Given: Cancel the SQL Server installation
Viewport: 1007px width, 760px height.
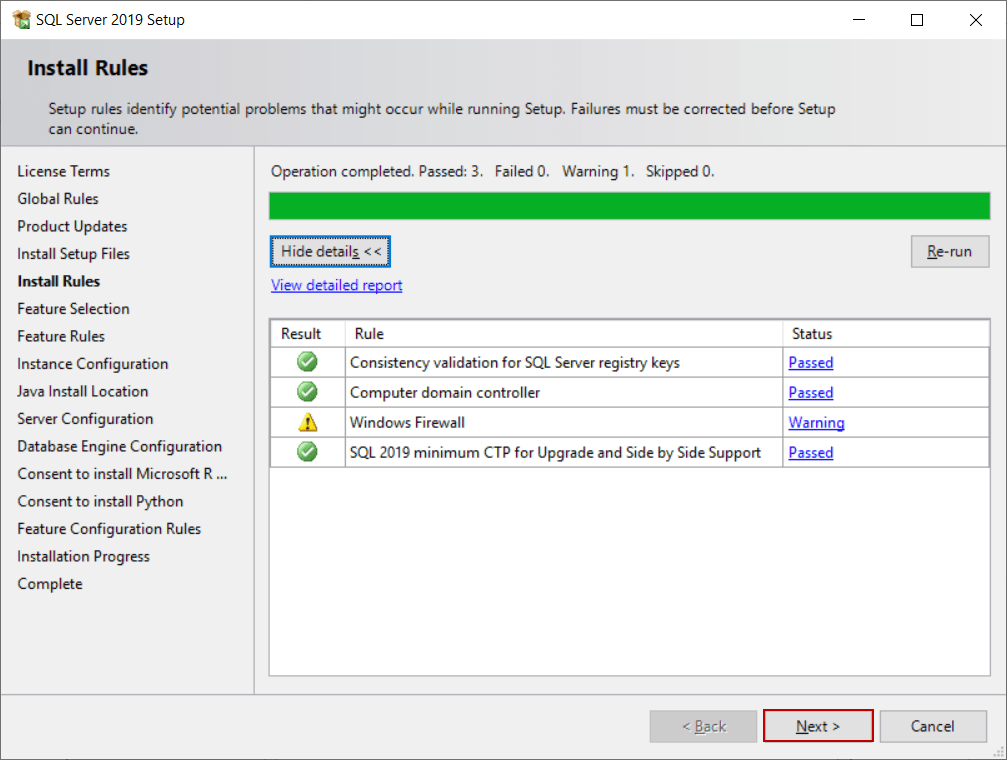Looking at the screenshot, I should point(932,726).
